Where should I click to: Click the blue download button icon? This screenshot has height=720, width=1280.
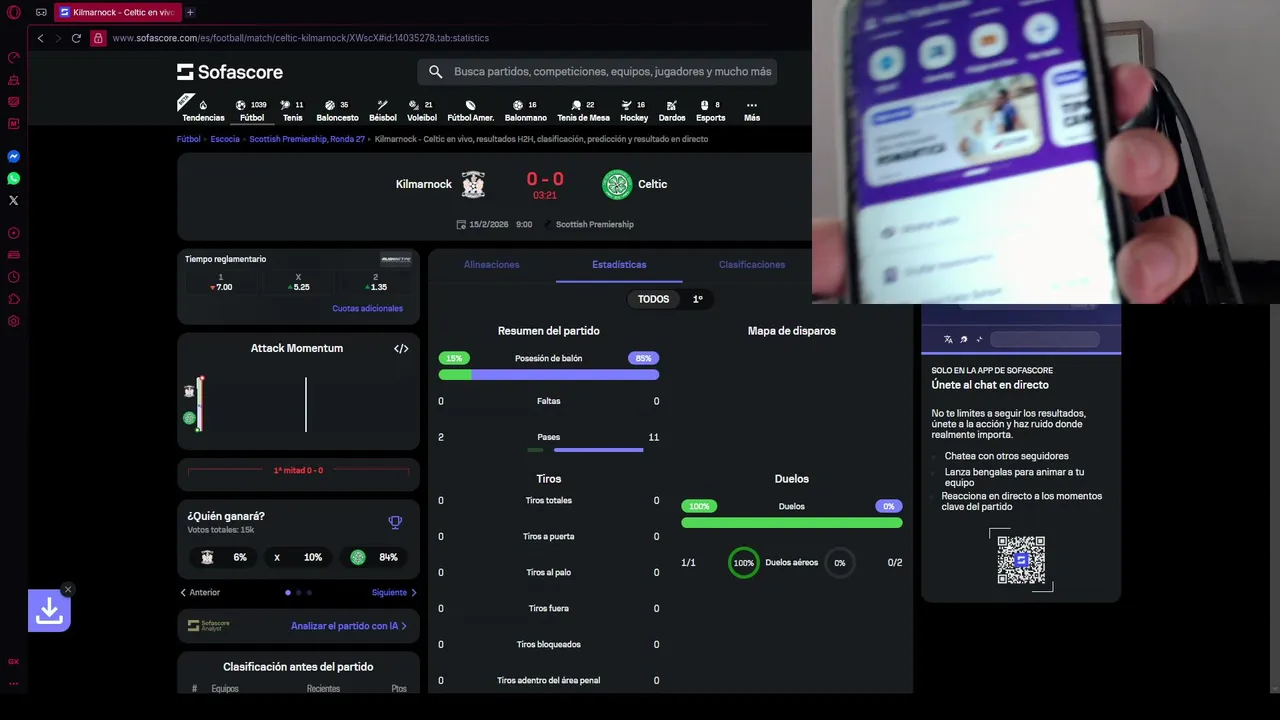click(x=49, y=610)
